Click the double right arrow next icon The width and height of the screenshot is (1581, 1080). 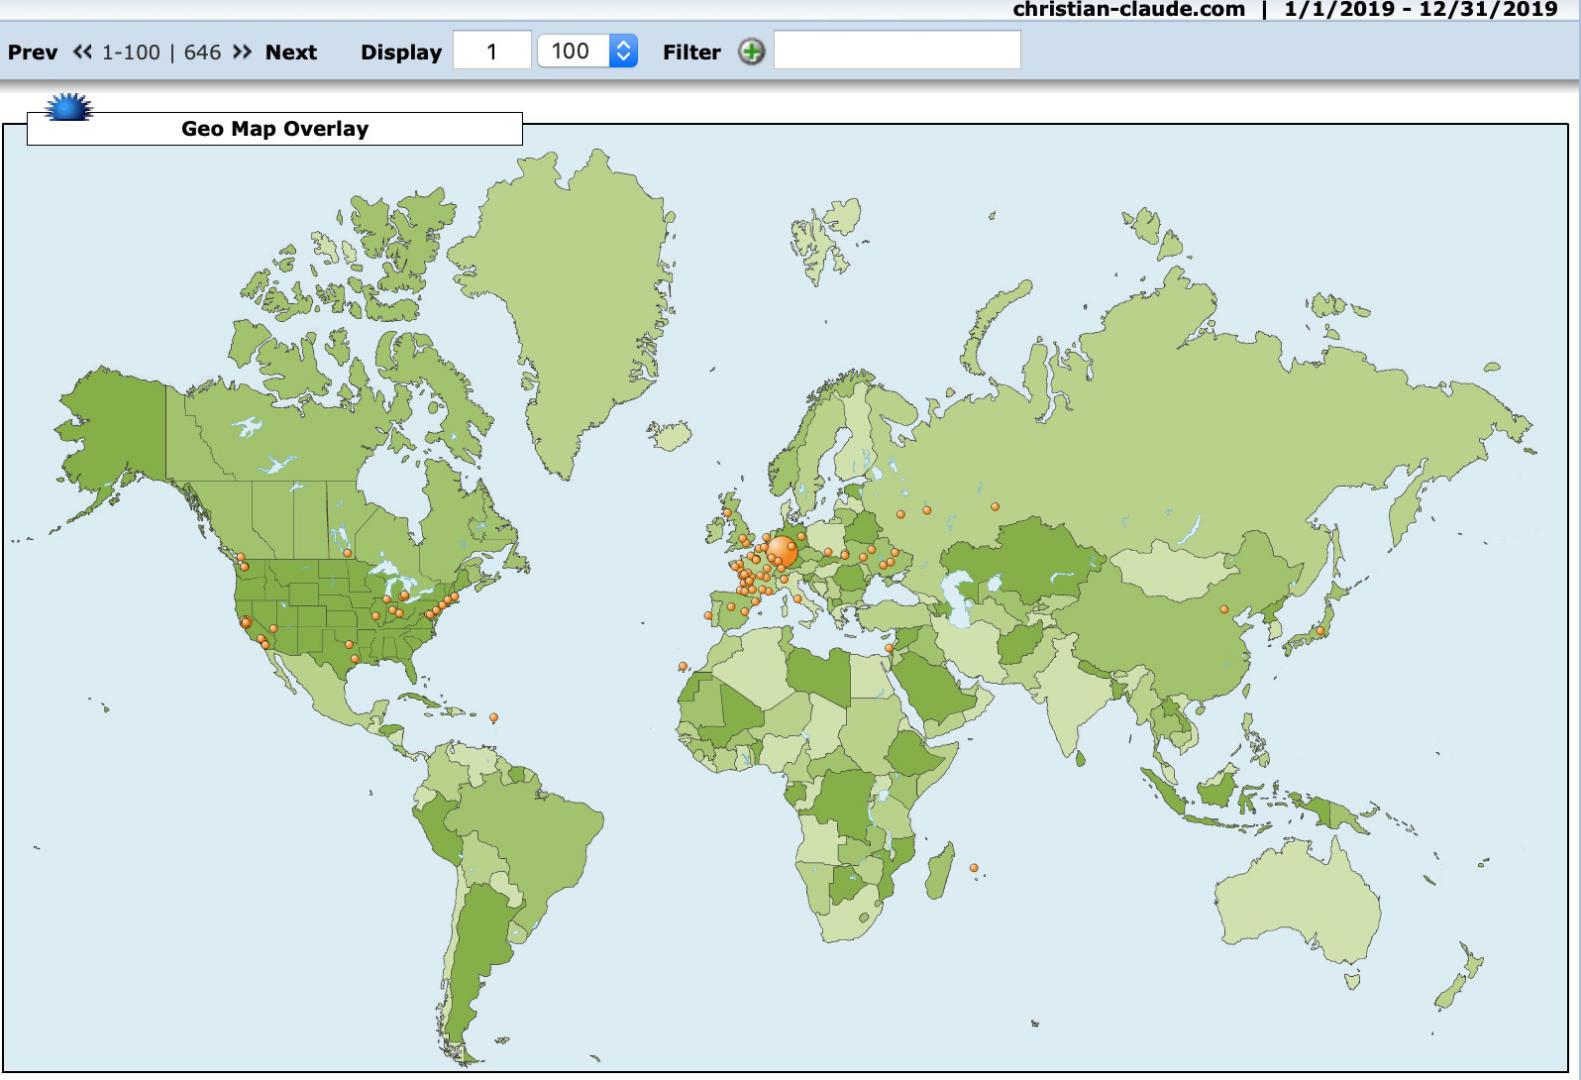(242, 52)
